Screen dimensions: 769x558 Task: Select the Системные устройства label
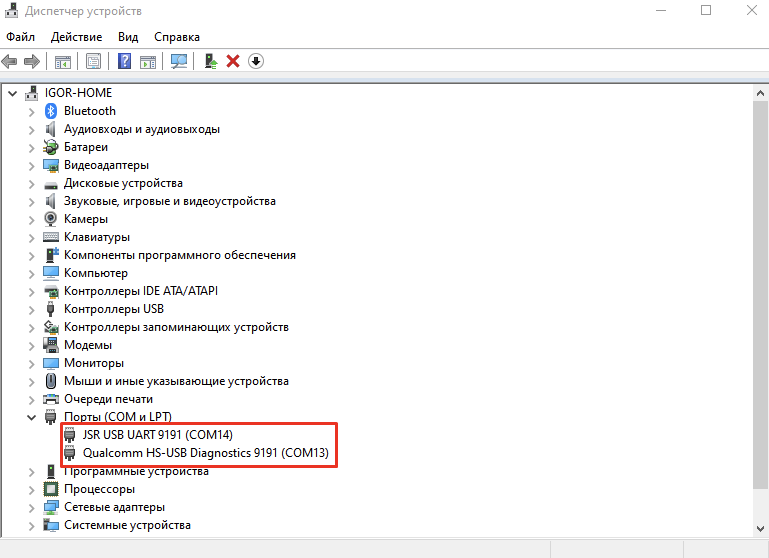click(127, 525)
